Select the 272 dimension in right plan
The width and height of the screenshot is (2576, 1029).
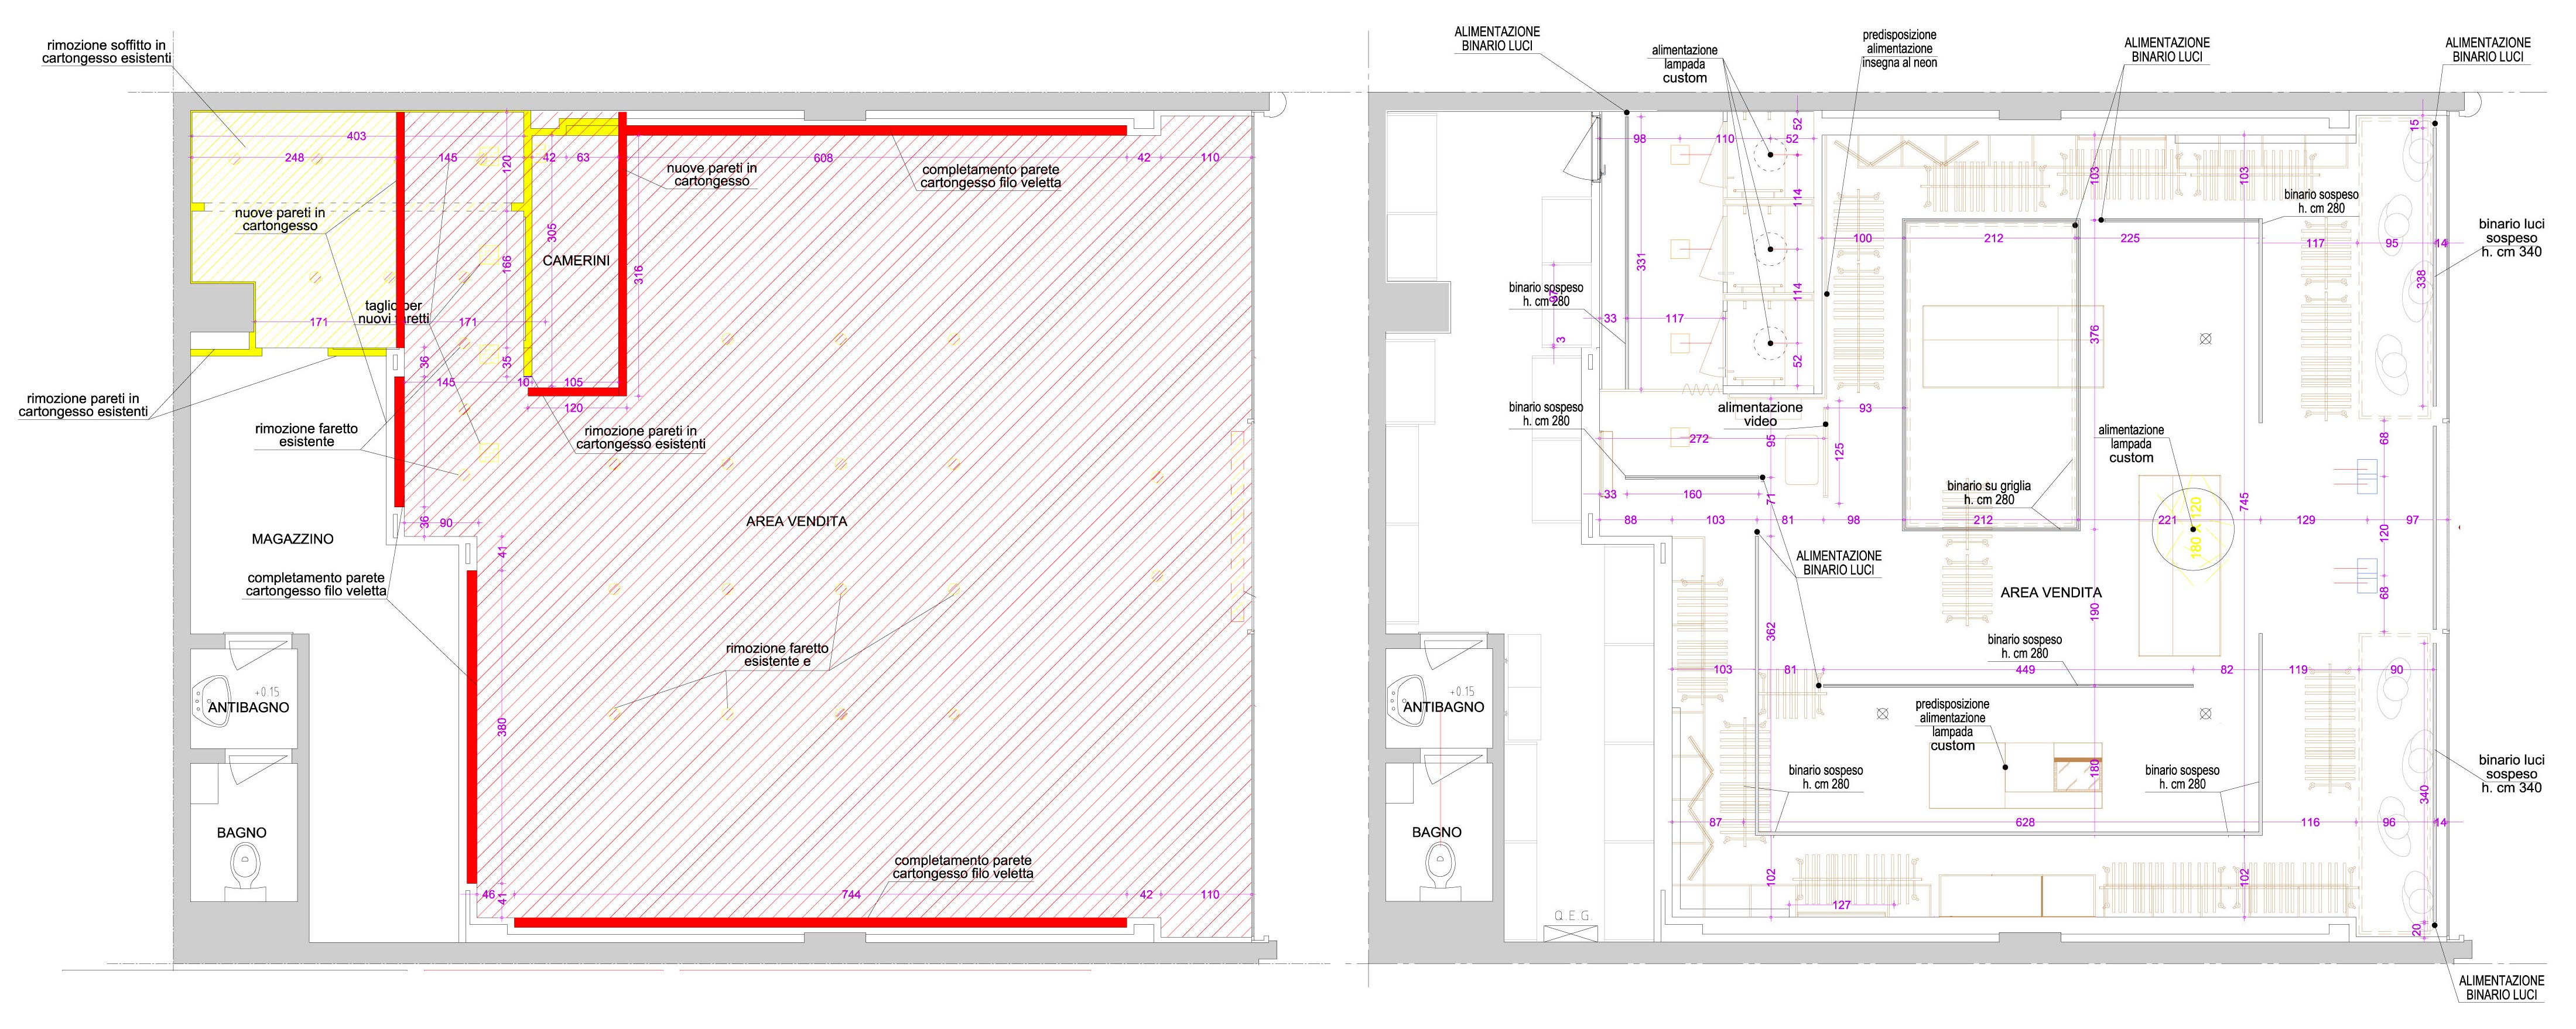tap(1698, 439)
